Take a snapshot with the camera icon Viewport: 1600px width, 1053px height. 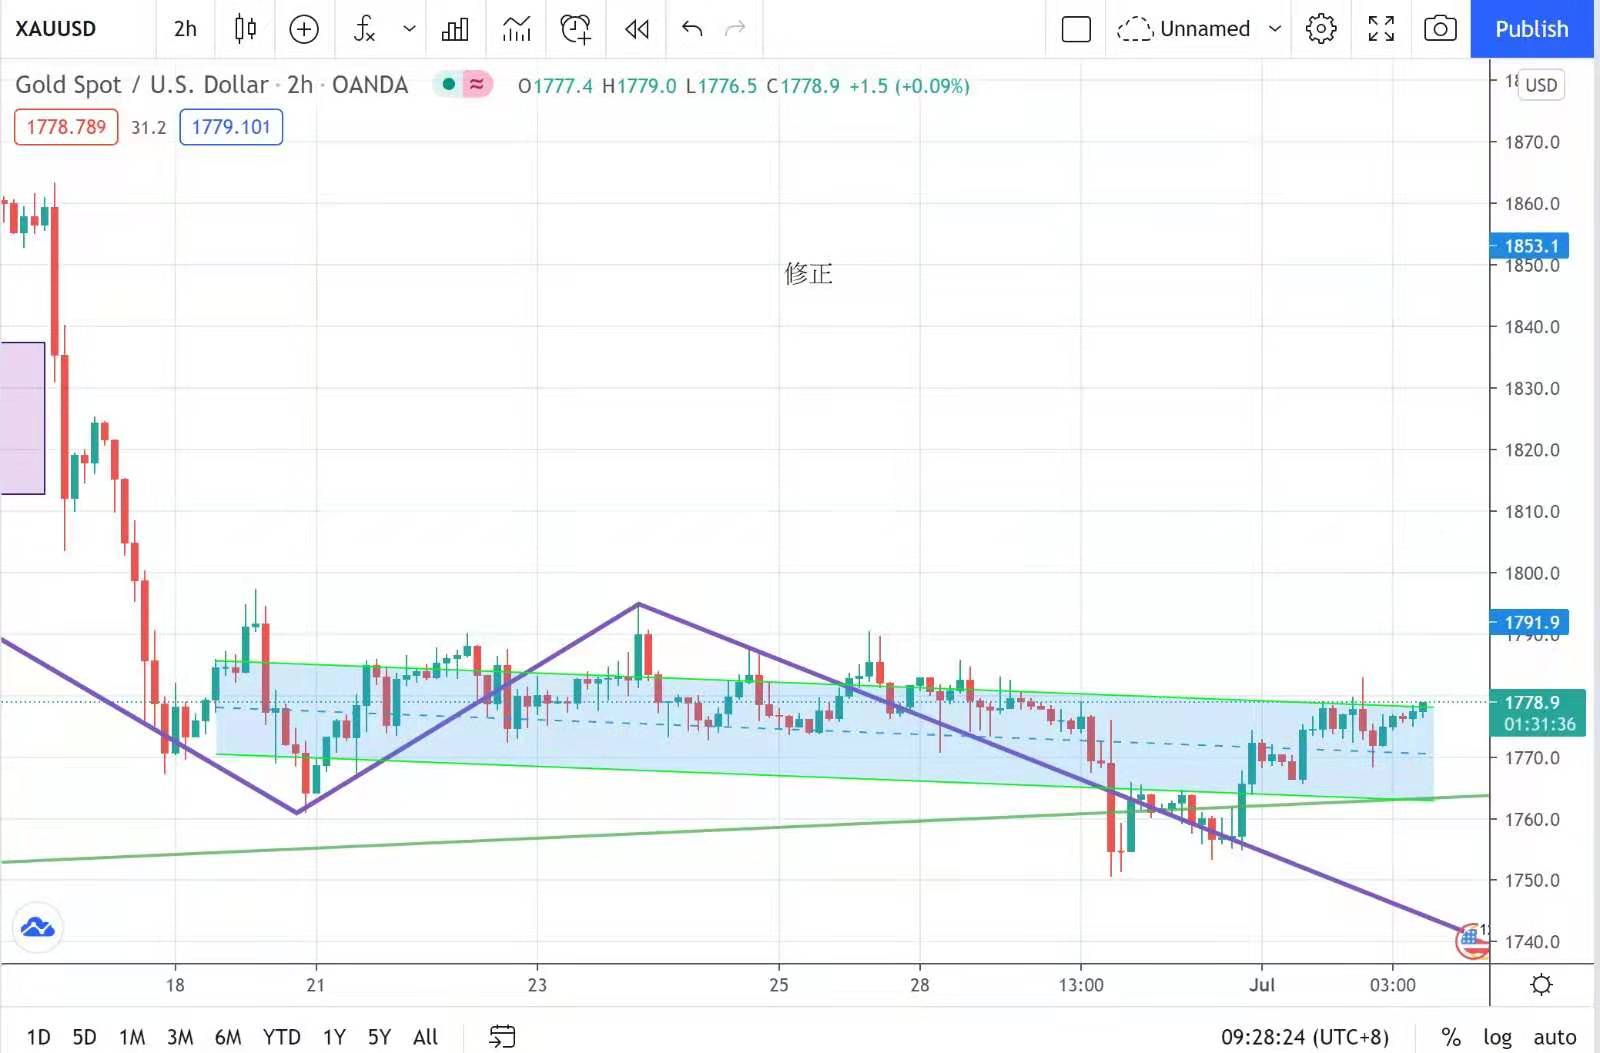pos(1440,29)
